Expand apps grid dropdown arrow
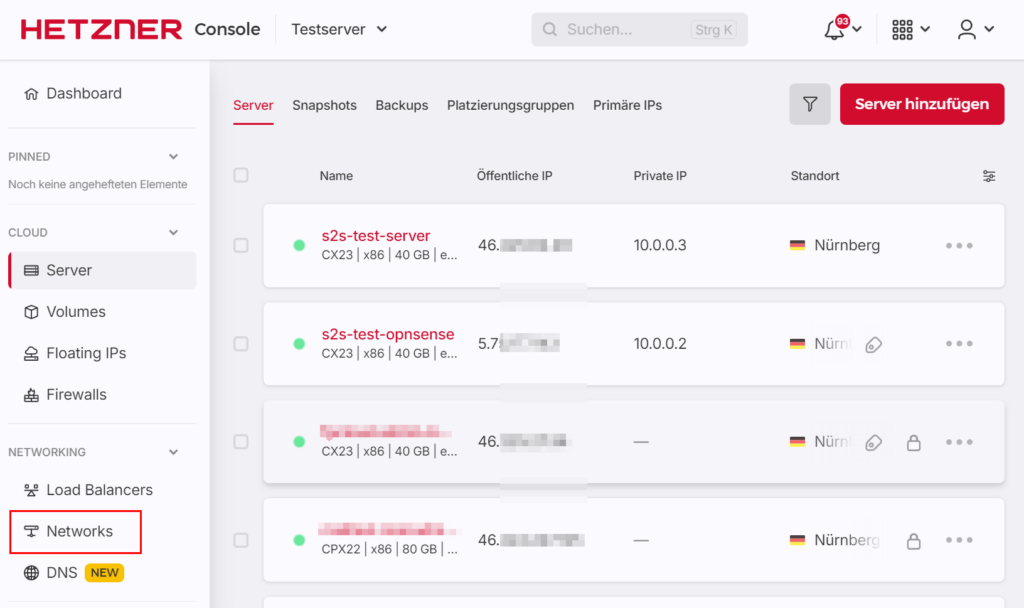1024x608 pixels. tap(925, 29)
